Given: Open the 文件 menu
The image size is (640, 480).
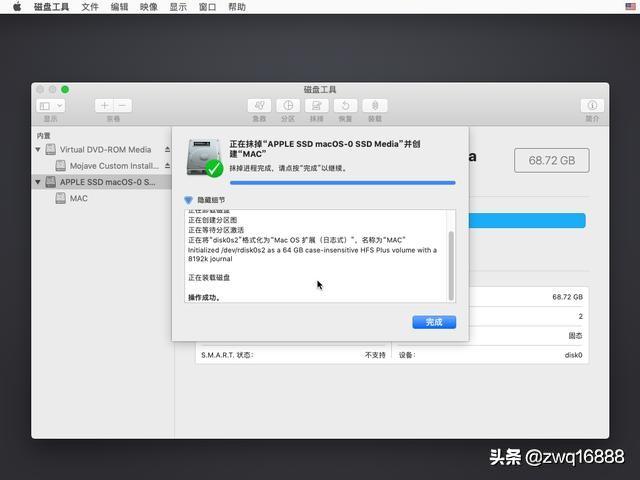Looking at the screenshot, I should 90,7.
